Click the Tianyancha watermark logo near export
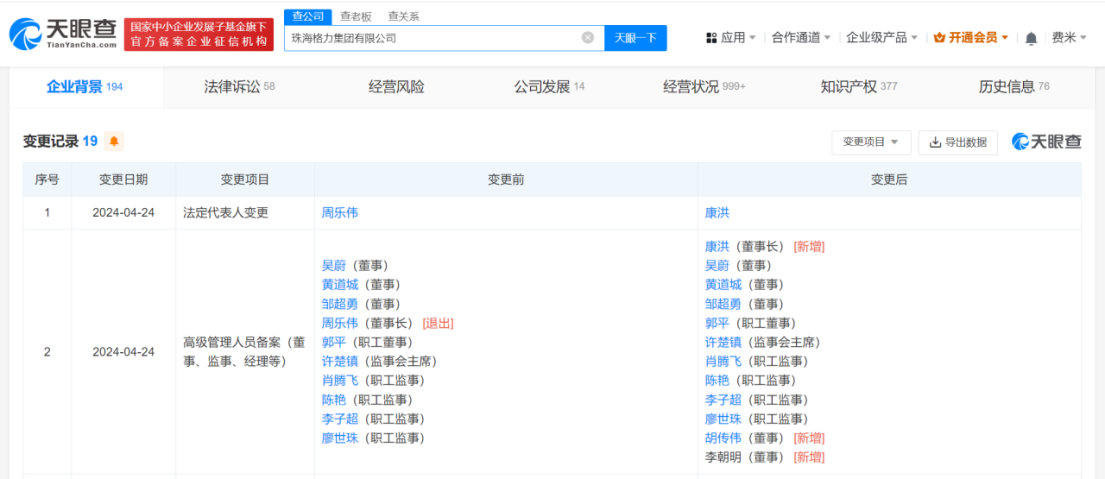The image size is (1105, 479). click(1046, 142)
